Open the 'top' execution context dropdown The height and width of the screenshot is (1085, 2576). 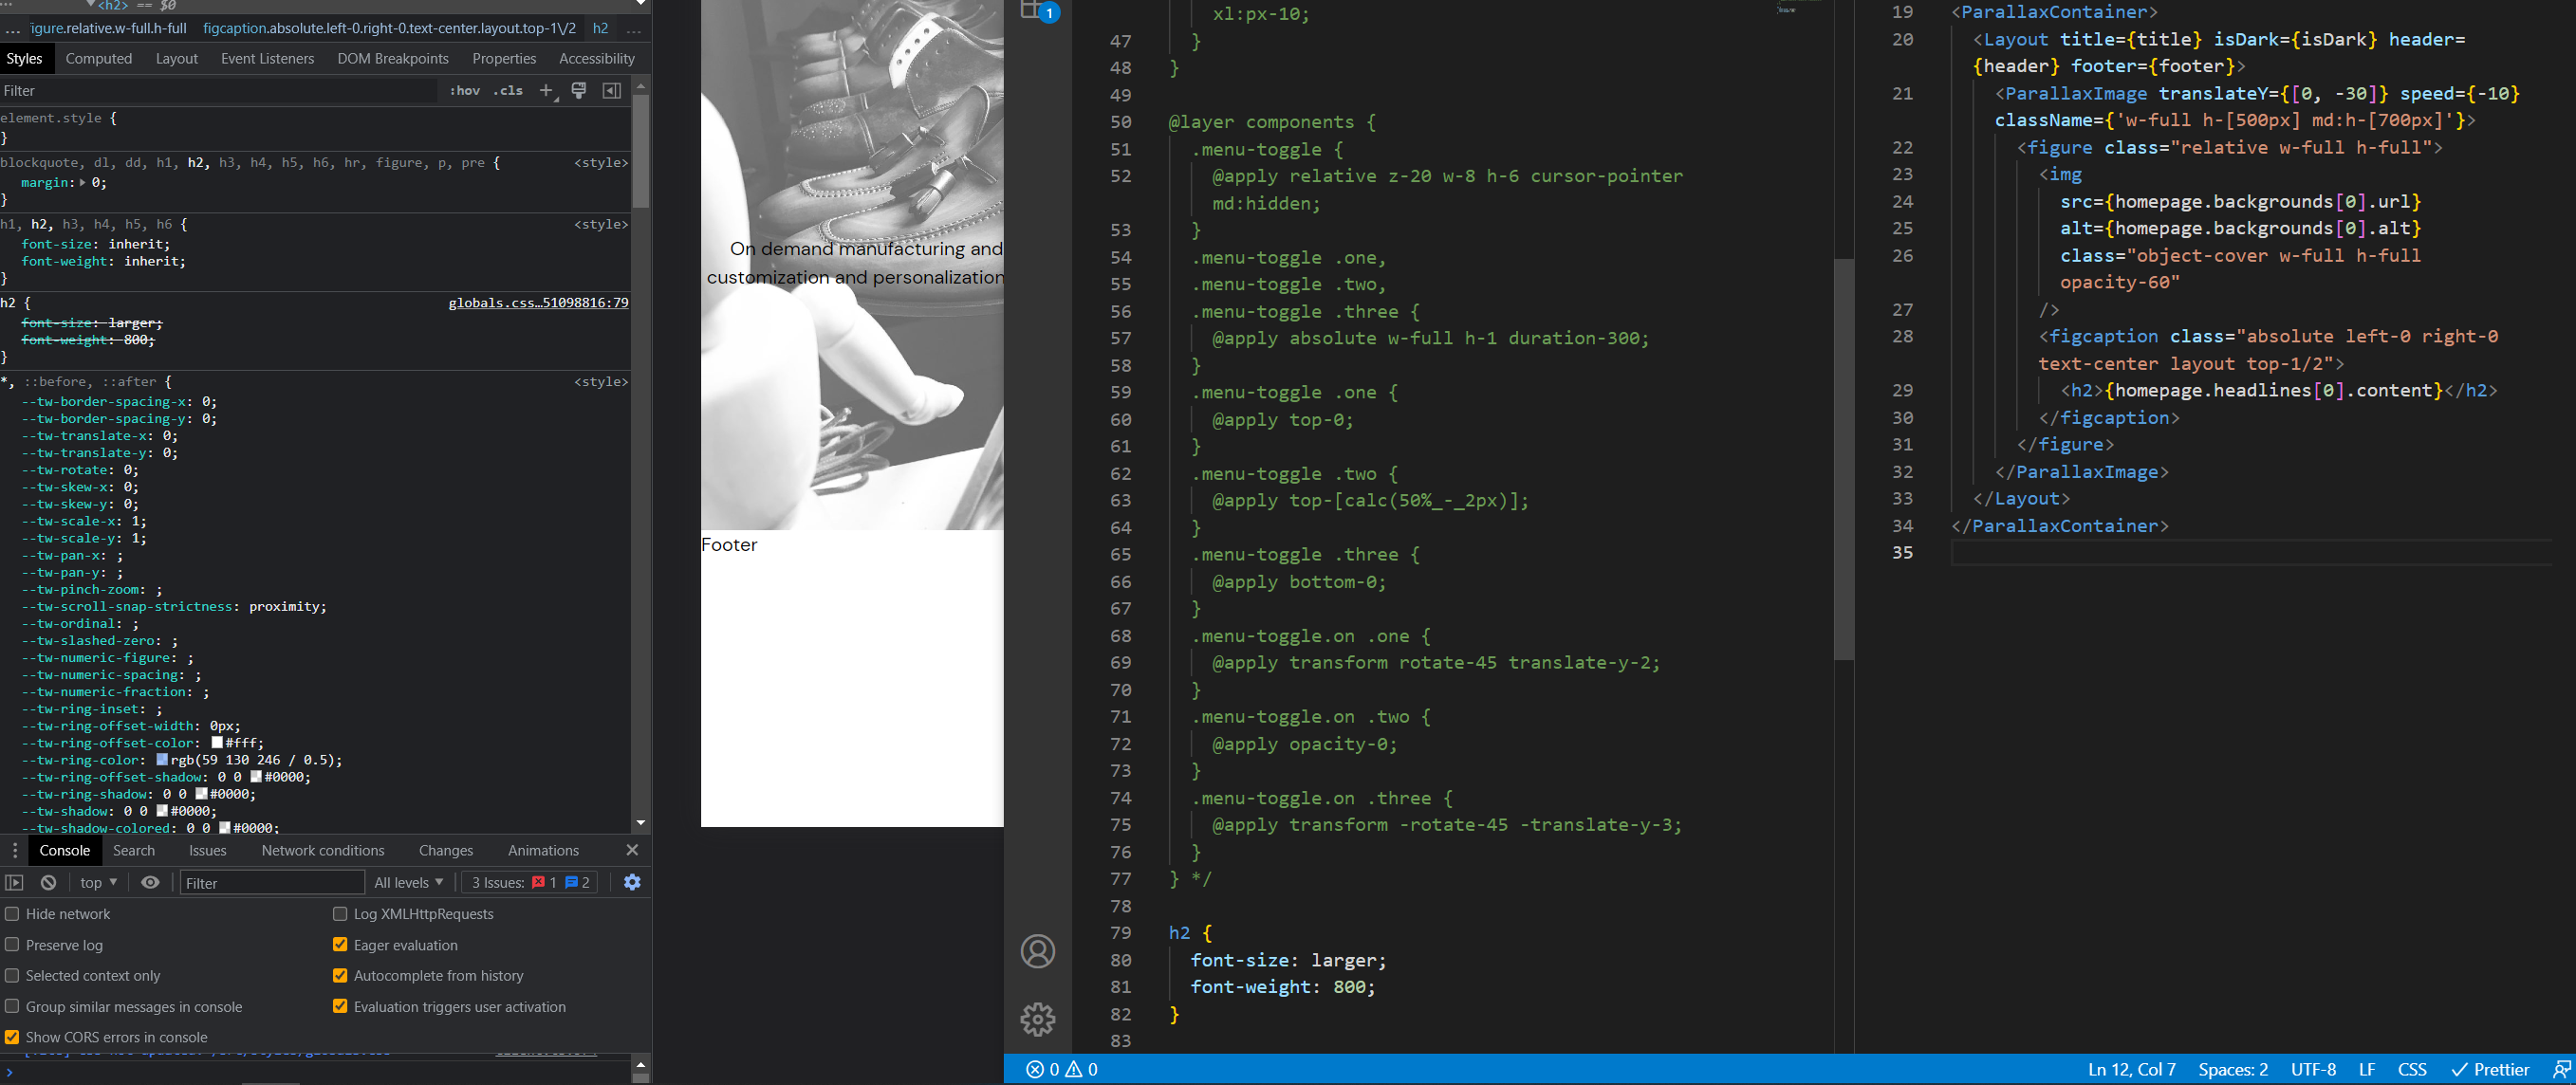96,882
